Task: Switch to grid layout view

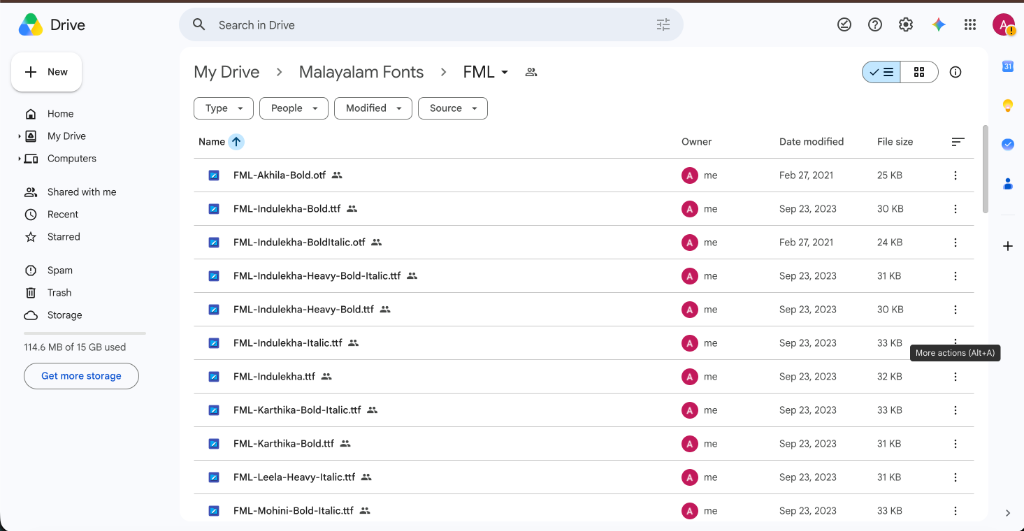Action: [x=919, y=72]
